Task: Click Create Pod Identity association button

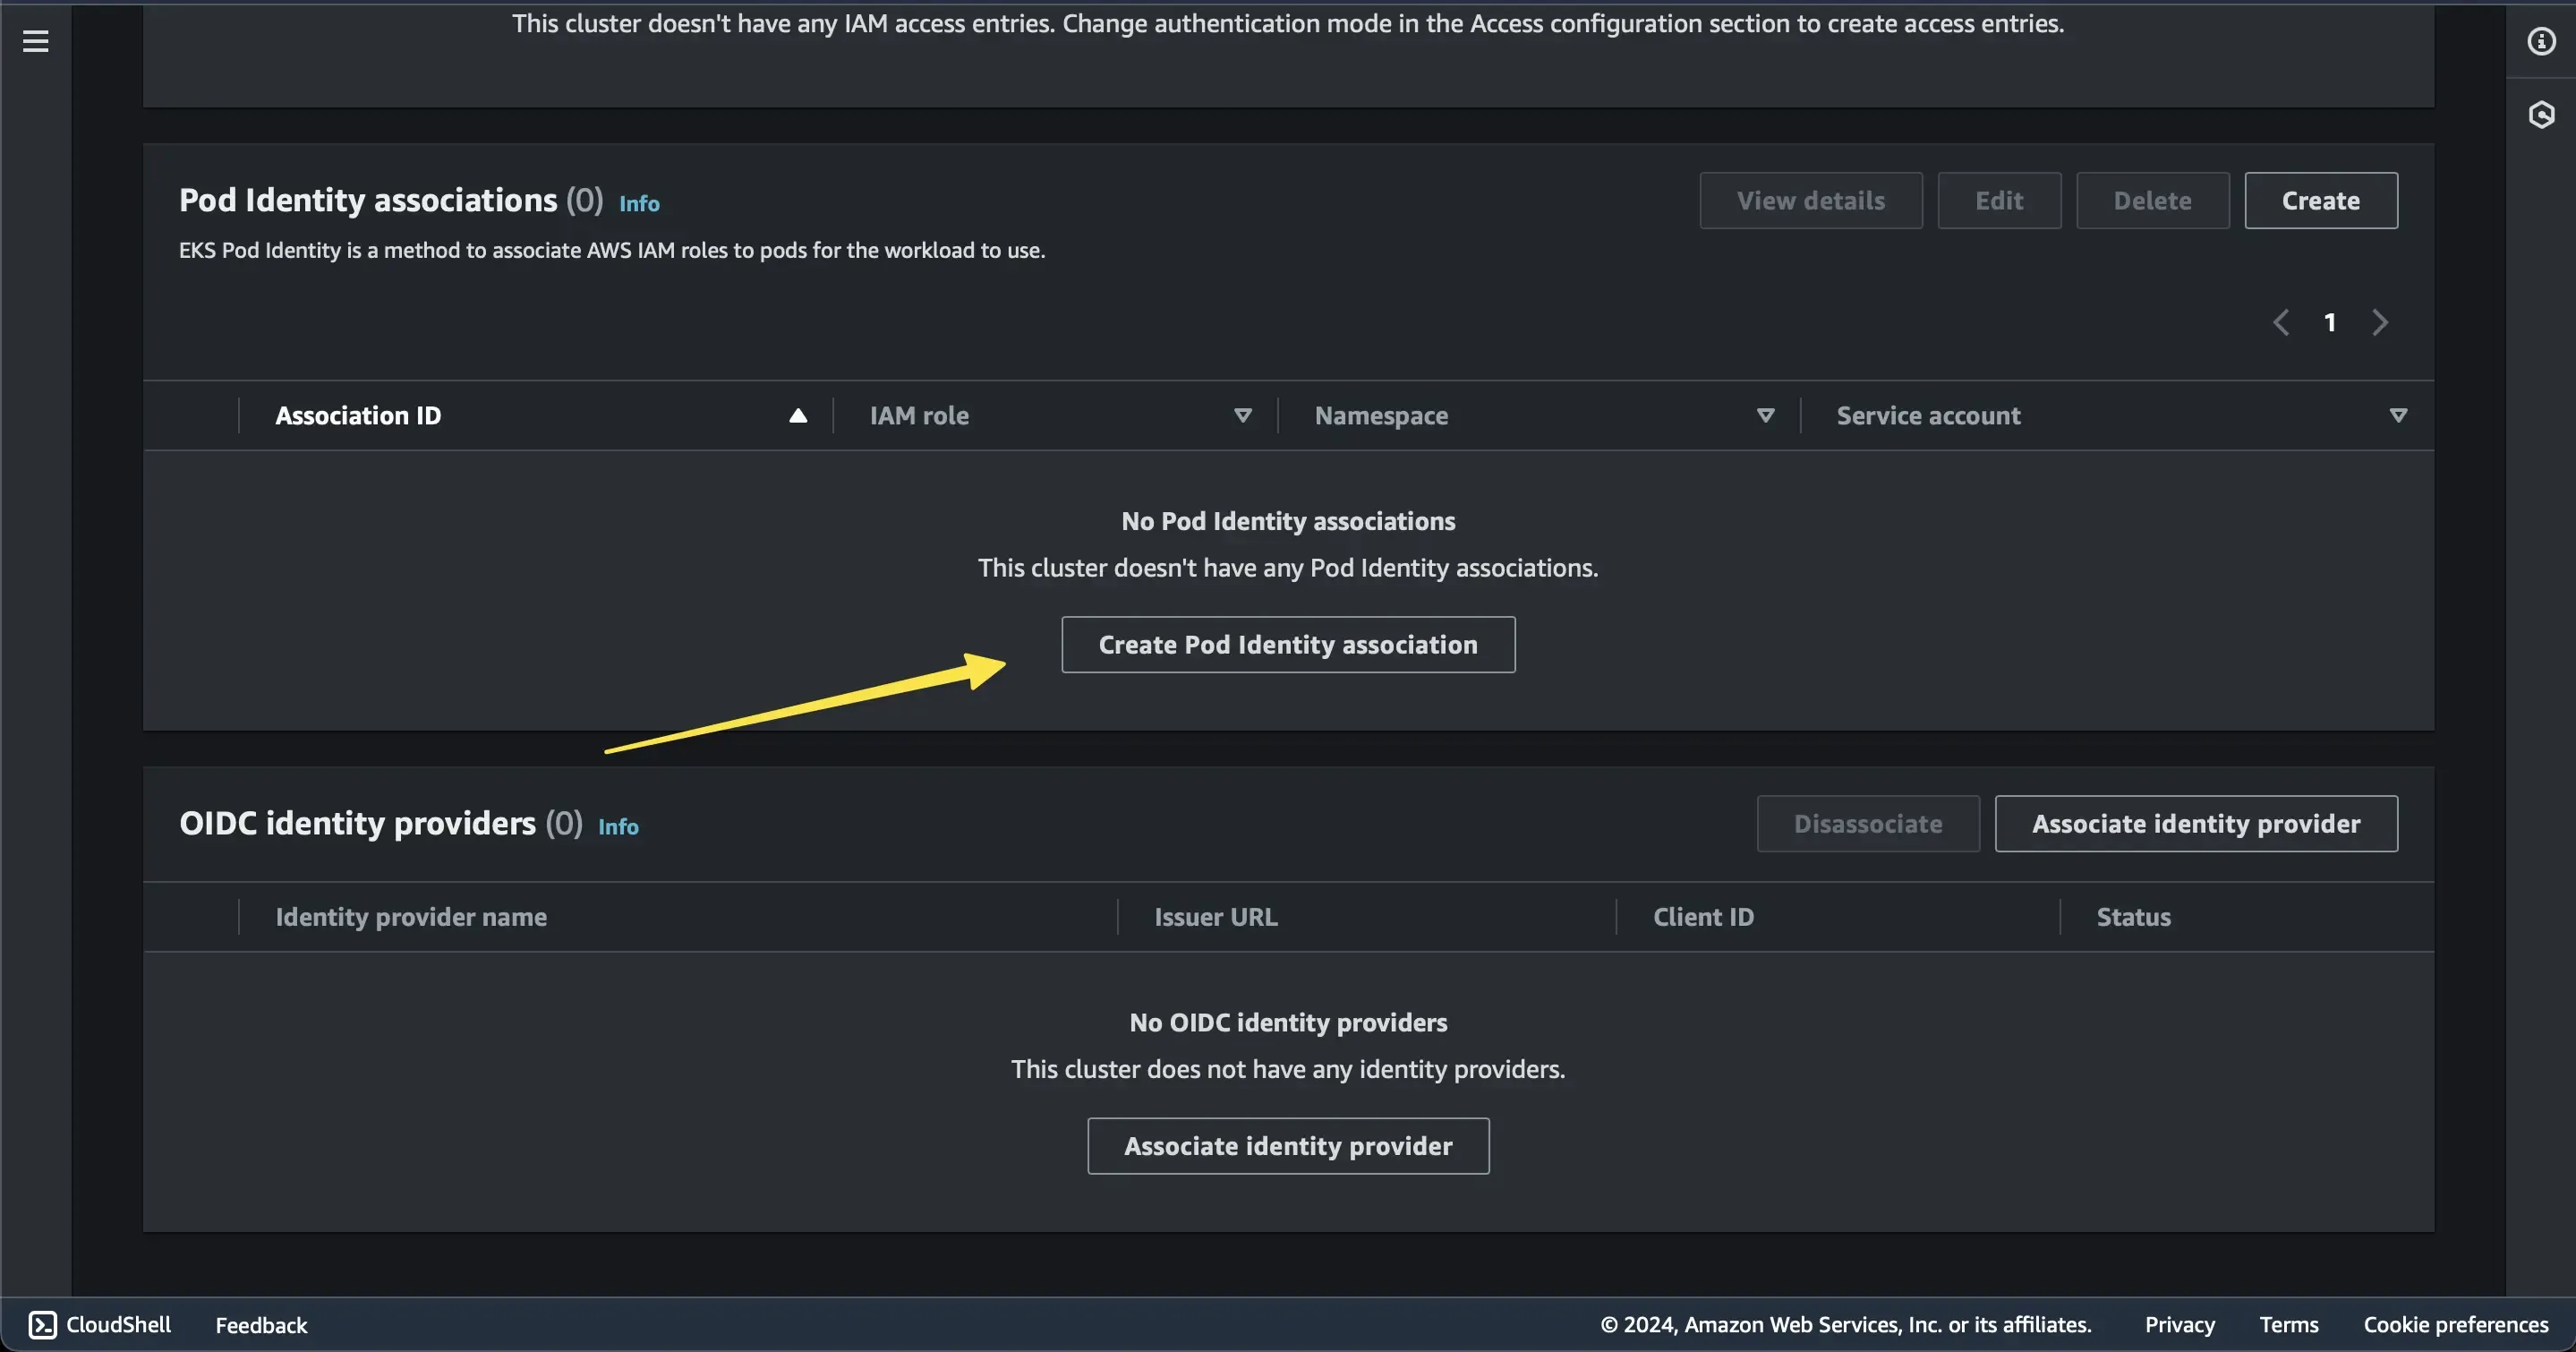Action: (1288, 645)
